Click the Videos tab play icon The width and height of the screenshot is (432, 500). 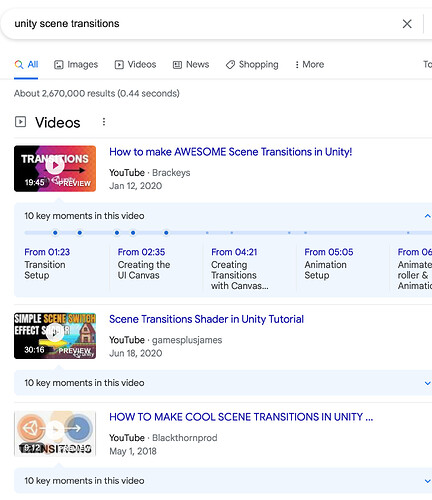coord(119,65)
